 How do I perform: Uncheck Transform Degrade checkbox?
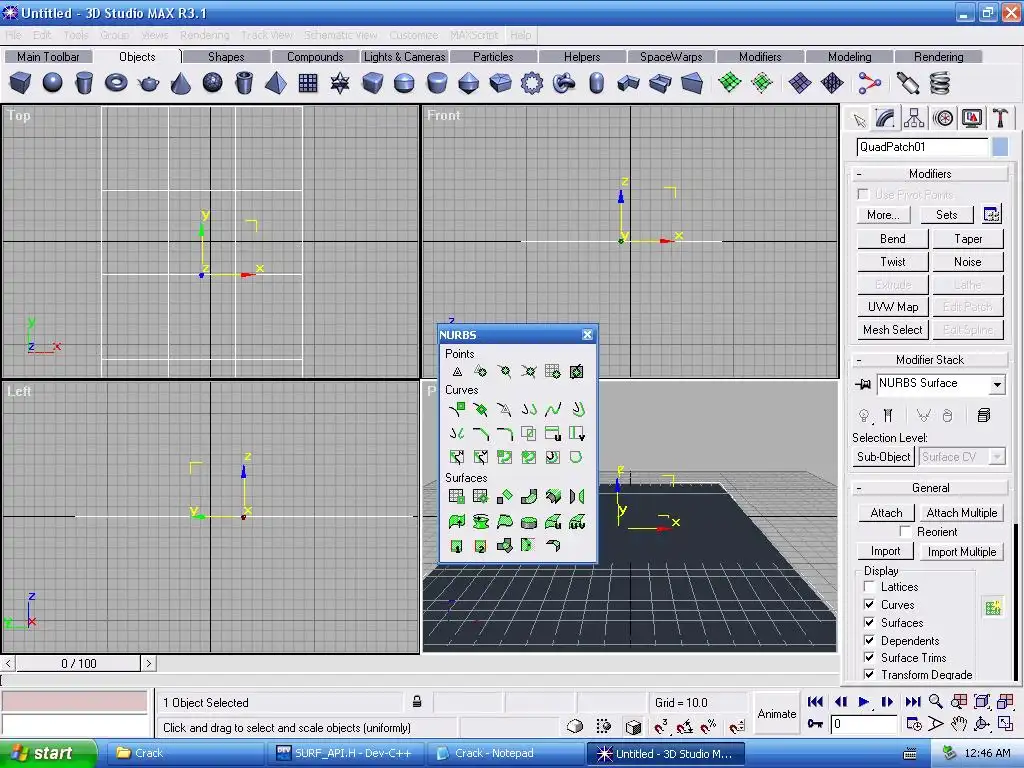[x=869, y=674]
